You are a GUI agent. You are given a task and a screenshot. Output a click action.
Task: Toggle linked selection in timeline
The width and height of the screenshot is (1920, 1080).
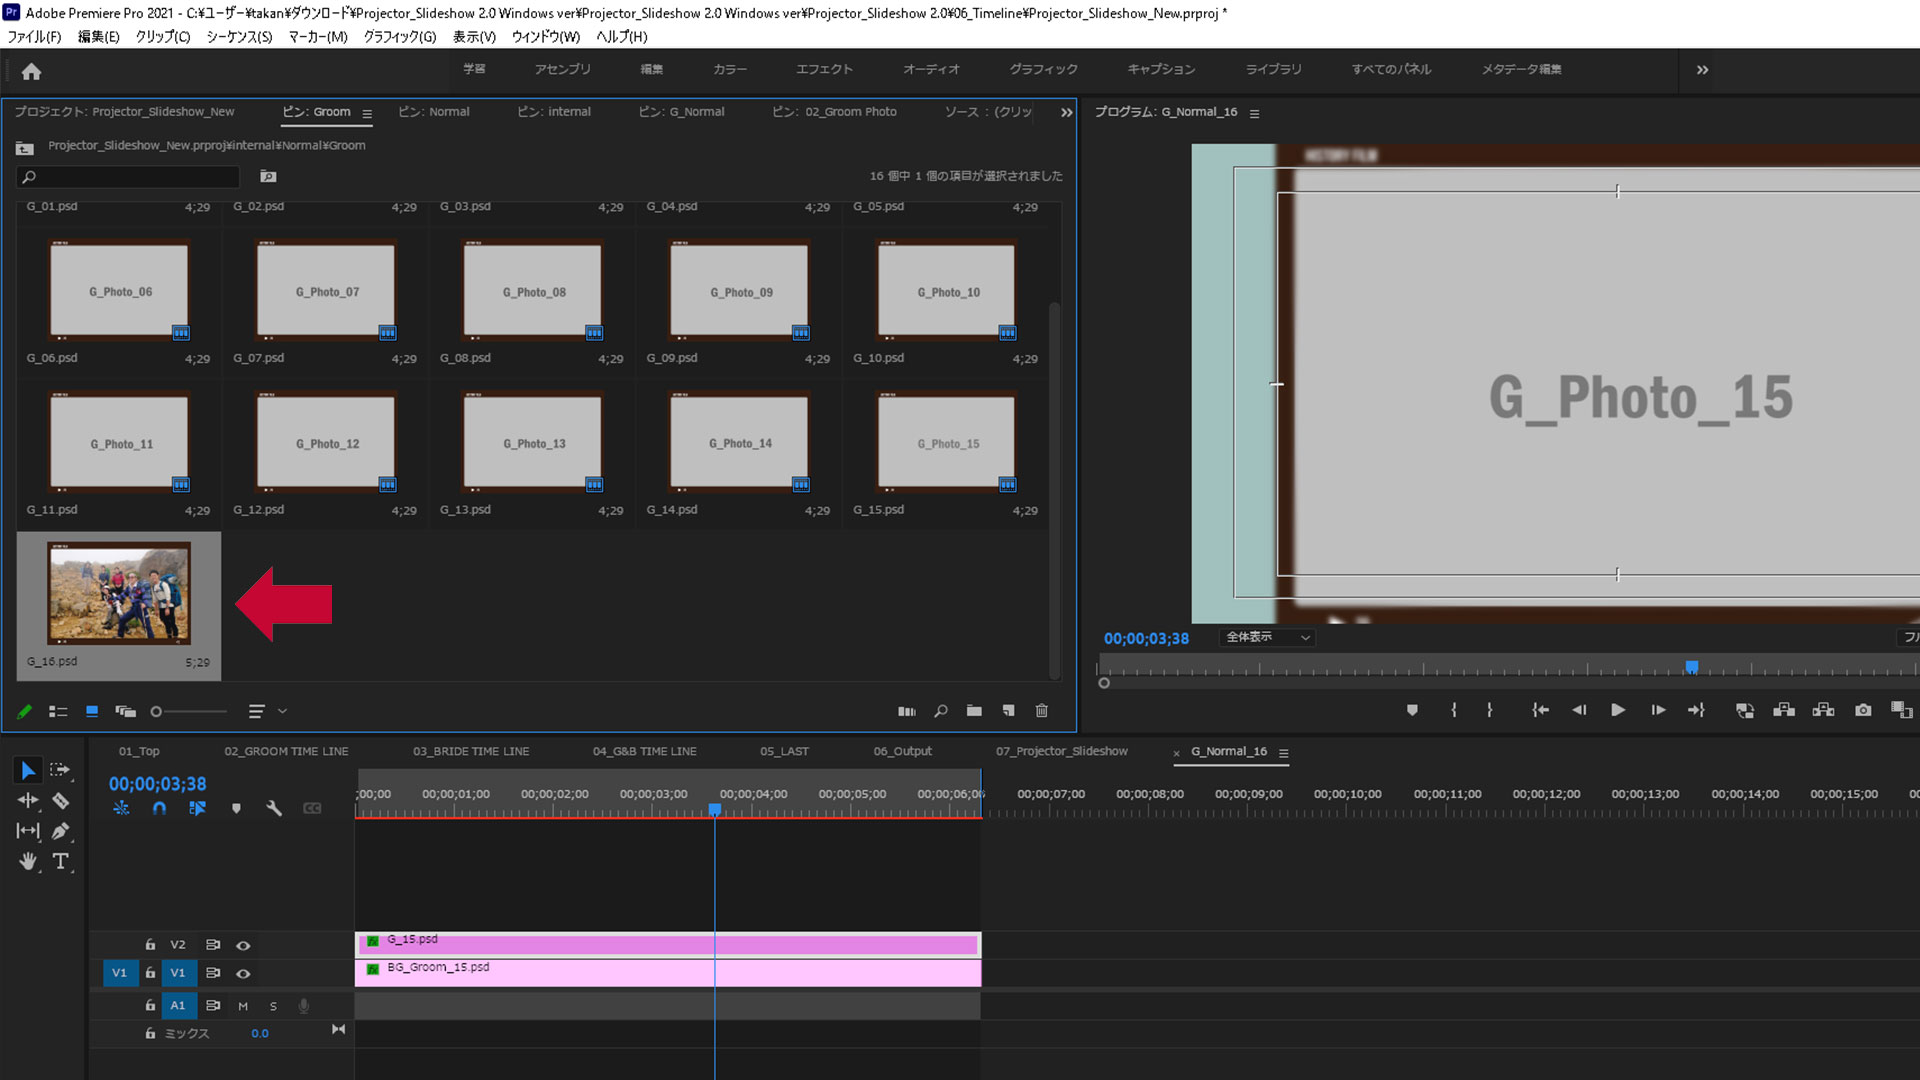197,808
